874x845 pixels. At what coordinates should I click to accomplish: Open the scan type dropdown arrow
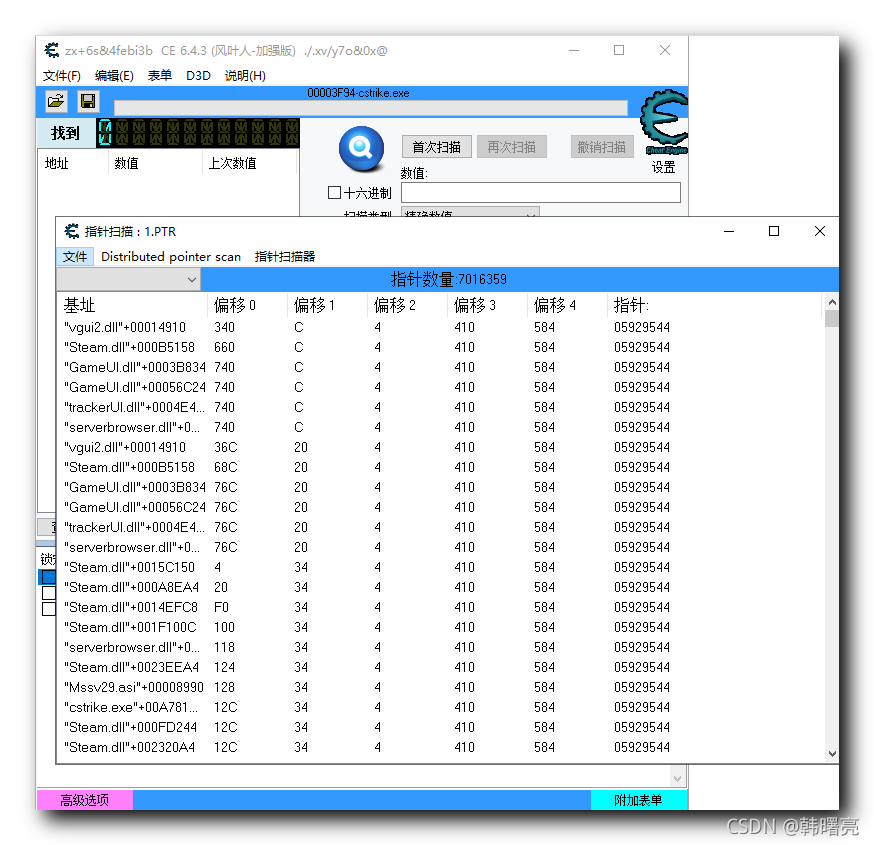530,214
